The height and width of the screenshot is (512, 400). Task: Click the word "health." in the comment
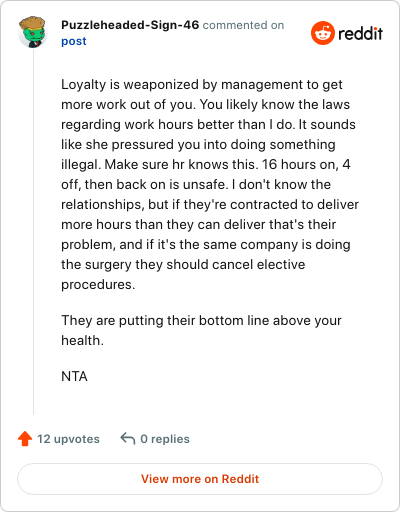[x=82, y=341]
